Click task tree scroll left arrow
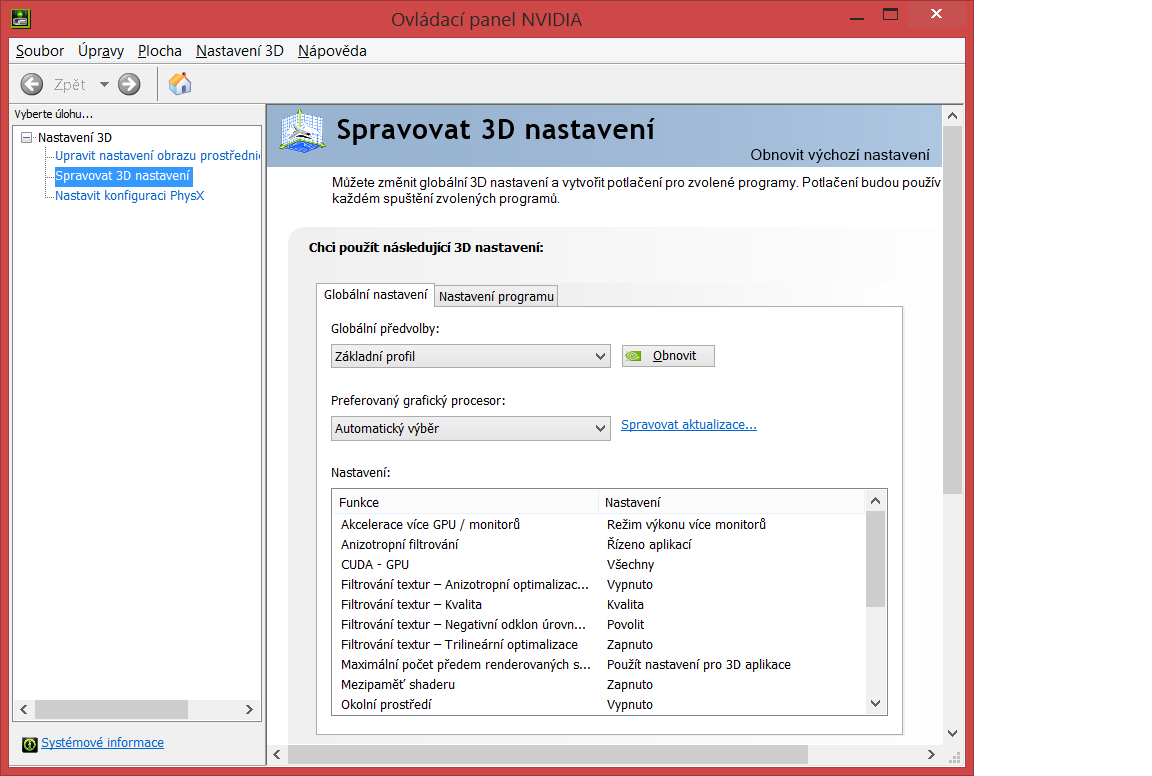The width and height of the screenshot is (1152, 776). tap(24, 710)
